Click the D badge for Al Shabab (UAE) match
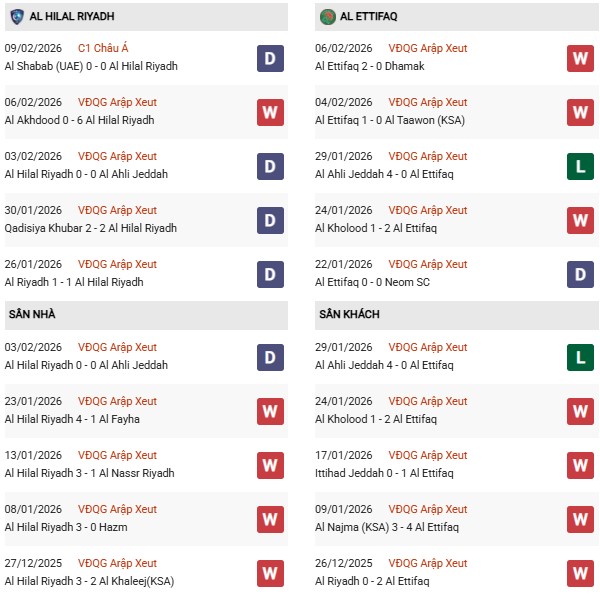 [x=269, y=58]
